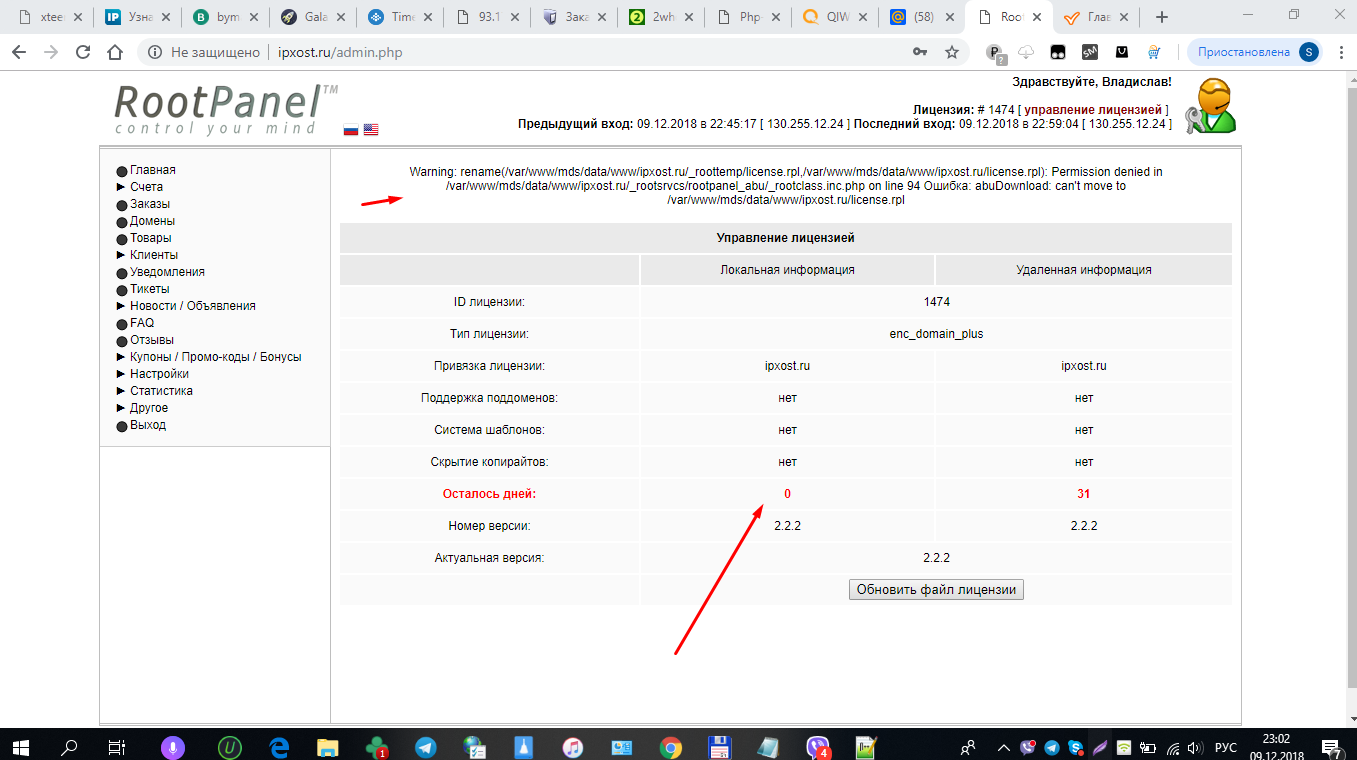Open the управление лицензией link

(1093, 109)
